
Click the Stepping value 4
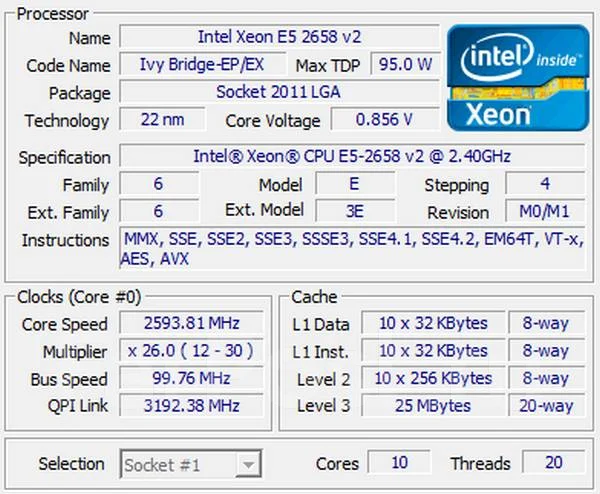(x=545, y=184)
